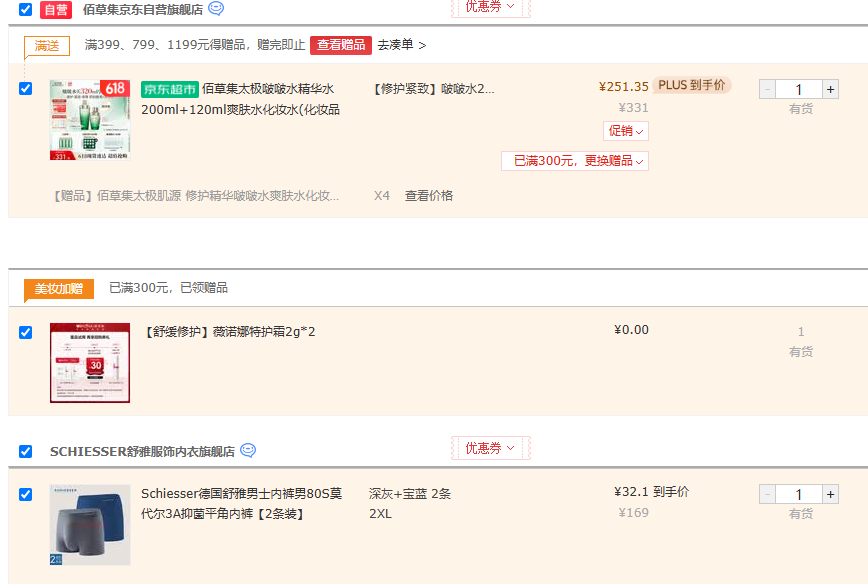Click the quantity field for Schiesser 内裤

click(799, 494)
